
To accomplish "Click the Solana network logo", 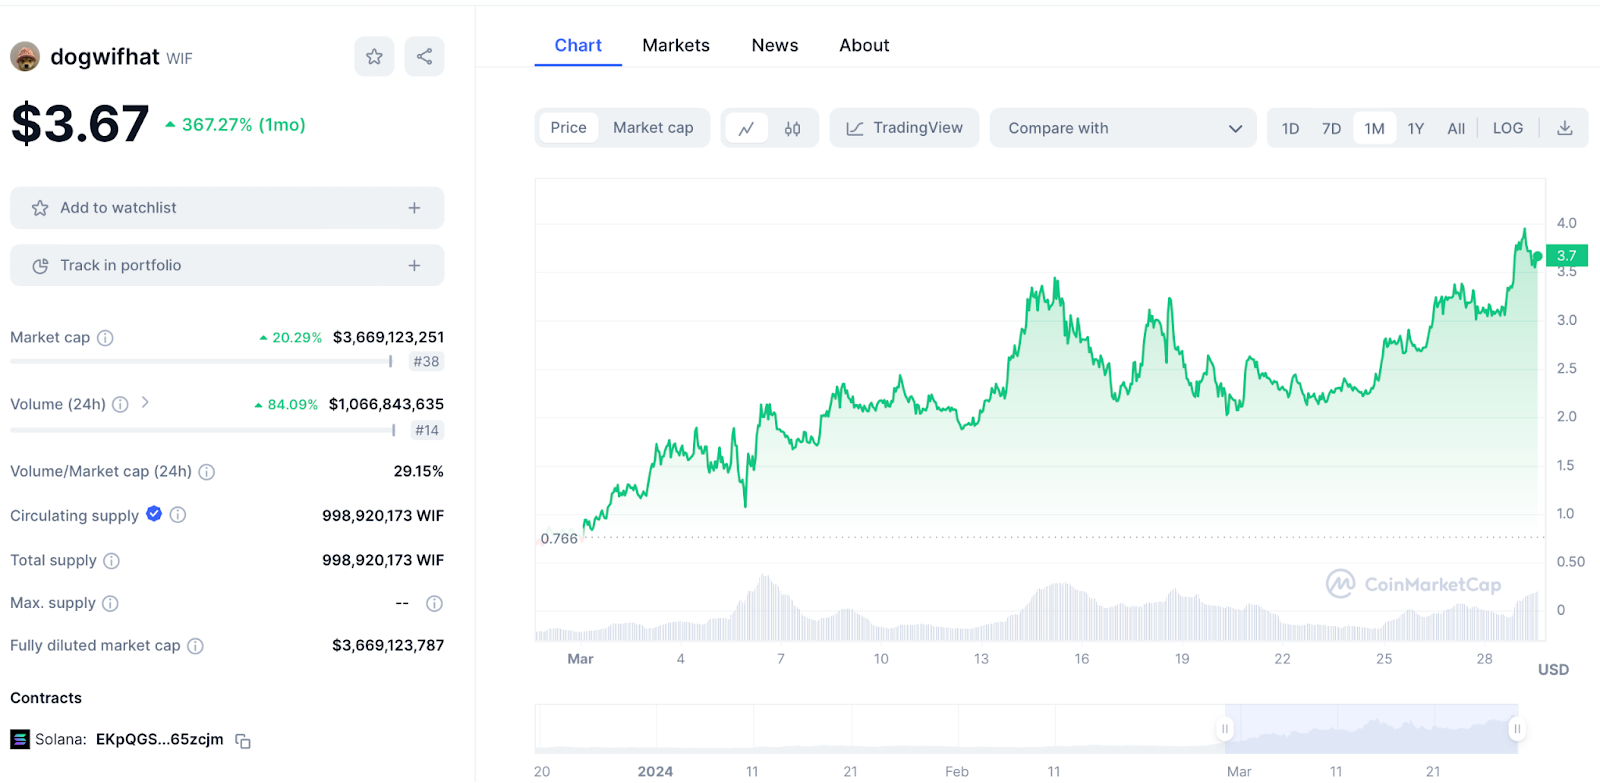I will point(20,739).
